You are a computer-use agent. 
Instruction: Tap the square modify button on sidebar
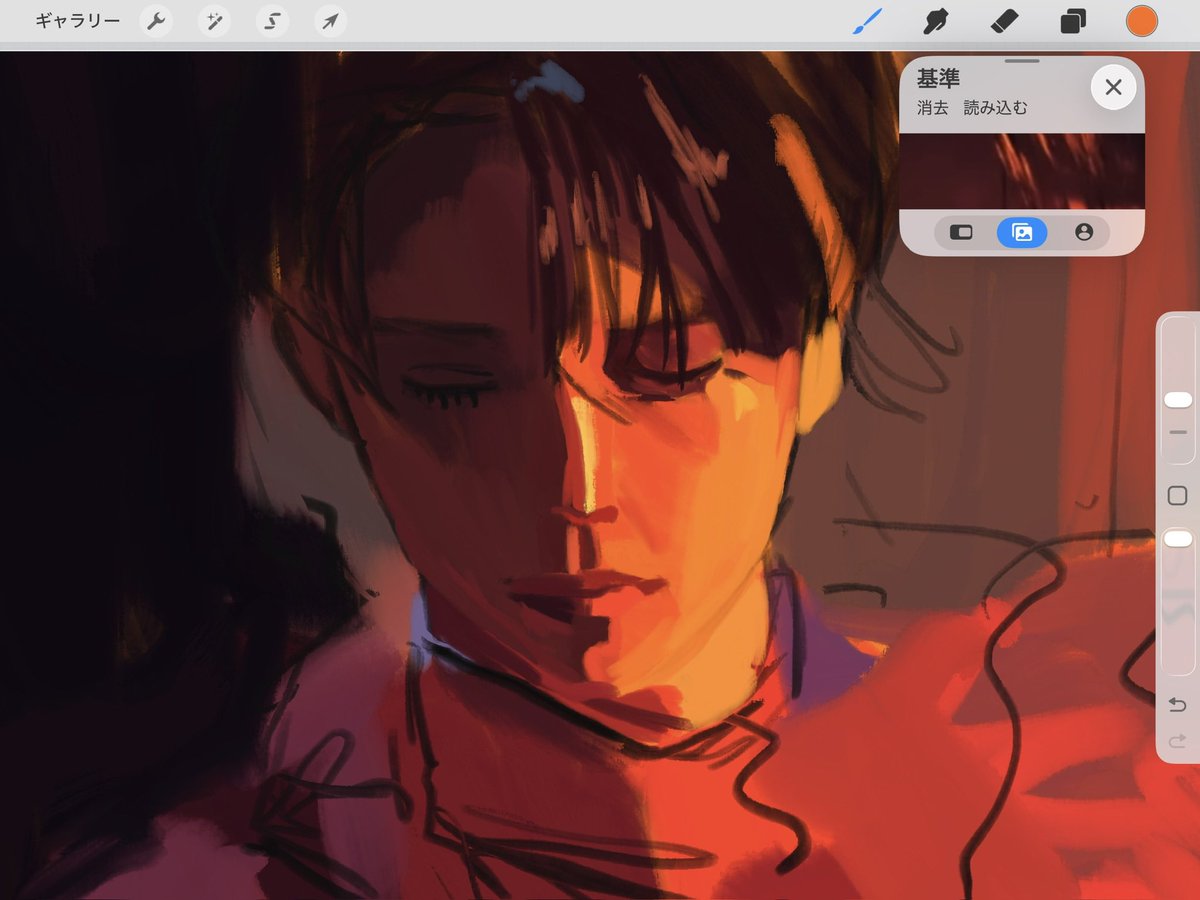1178,496
